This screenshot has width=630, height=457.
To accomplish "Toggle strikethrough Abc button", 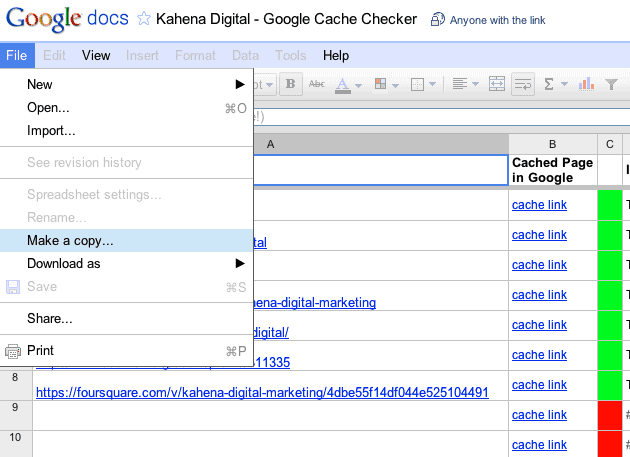I will coord(317,84).
